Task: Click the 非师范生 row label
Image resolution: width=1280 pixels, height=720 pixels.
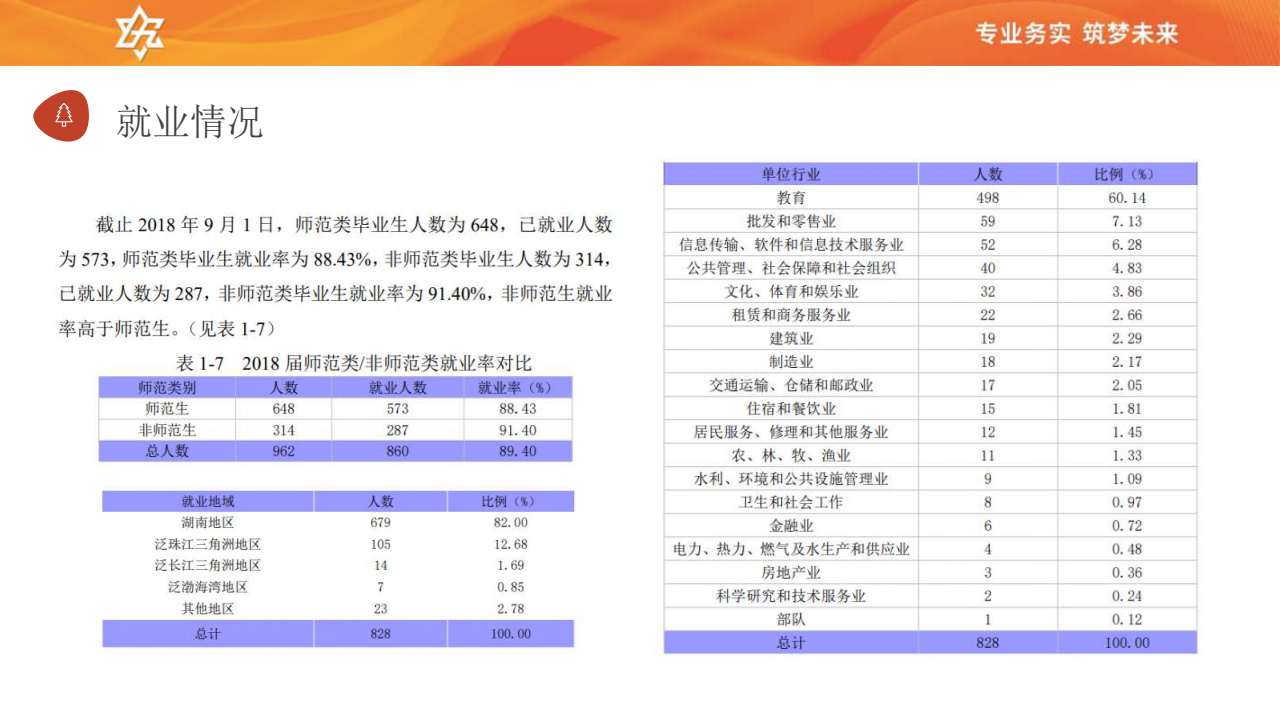Action: [x=167, y=430]
